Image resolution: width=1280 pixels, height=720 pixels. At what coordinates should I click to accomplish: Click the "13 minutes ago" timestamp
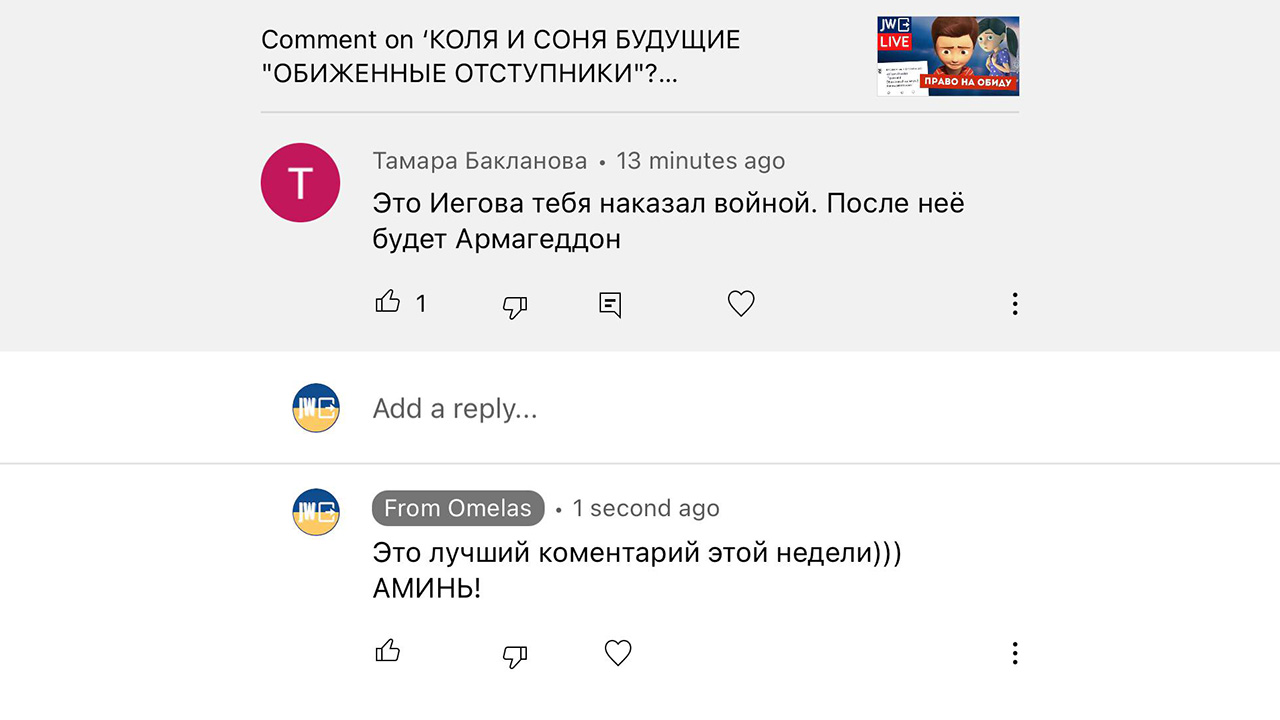700,161
